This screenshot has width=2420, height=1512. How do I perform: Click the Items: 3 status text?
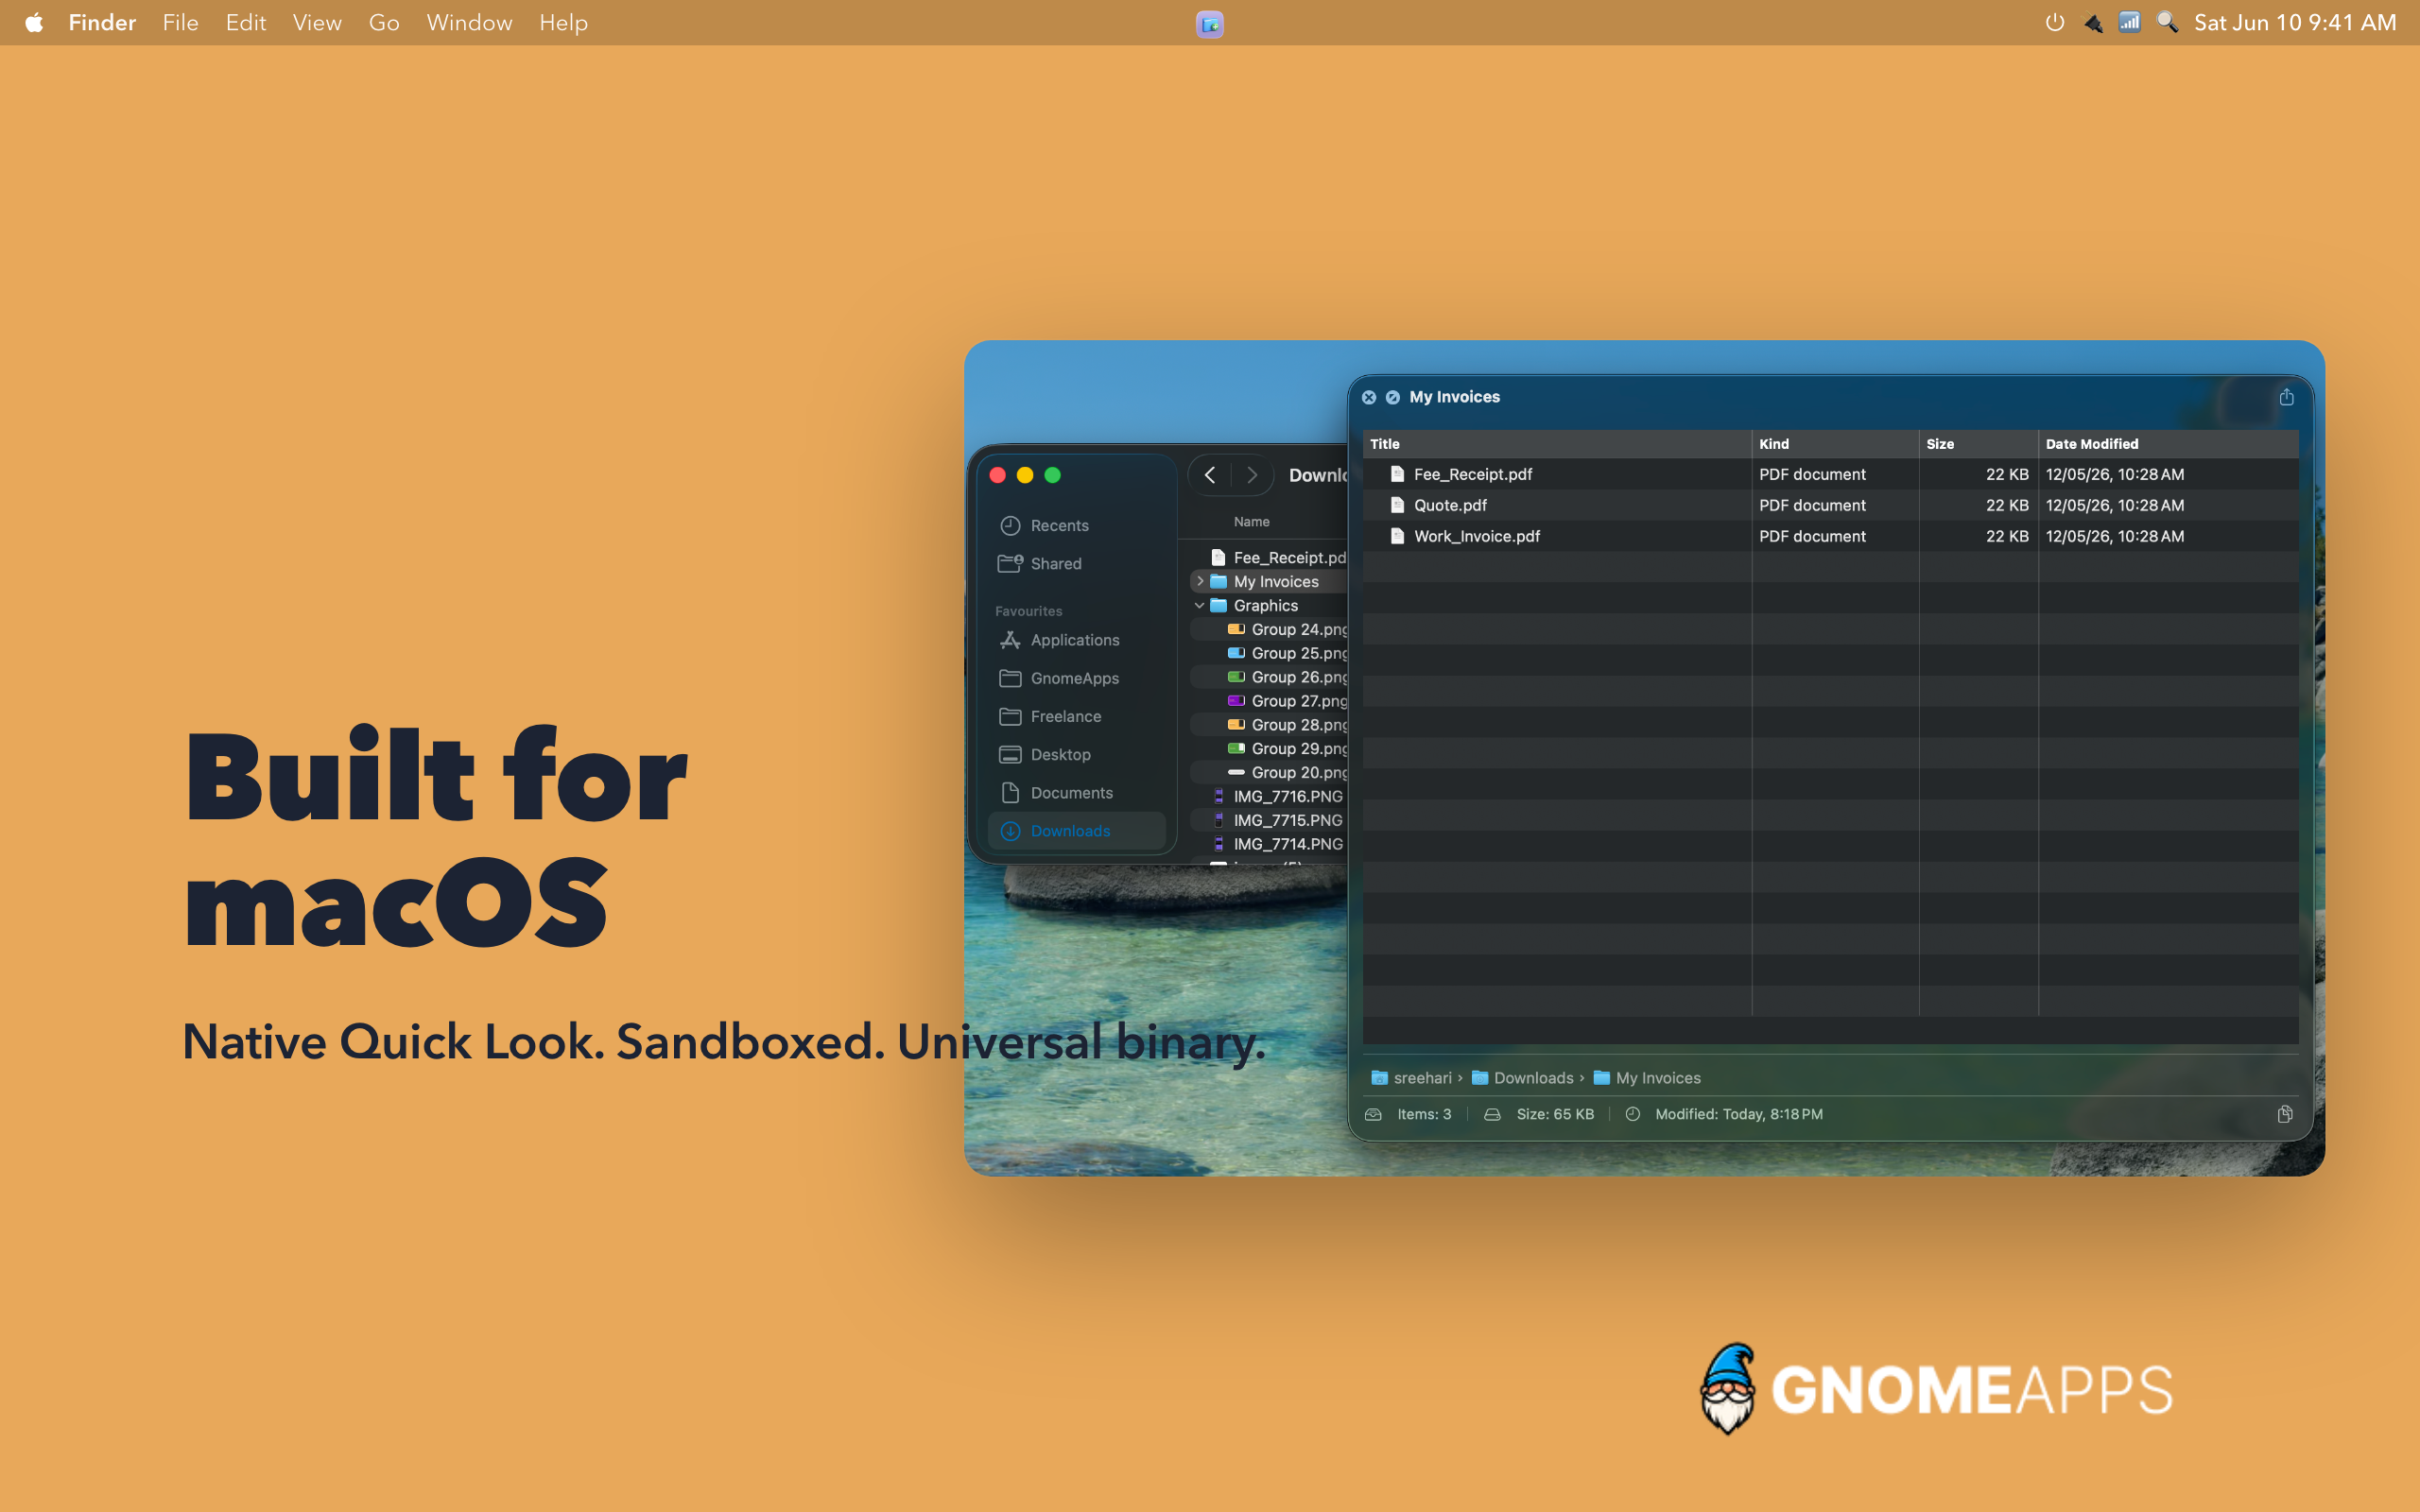pos(1424,1114)
